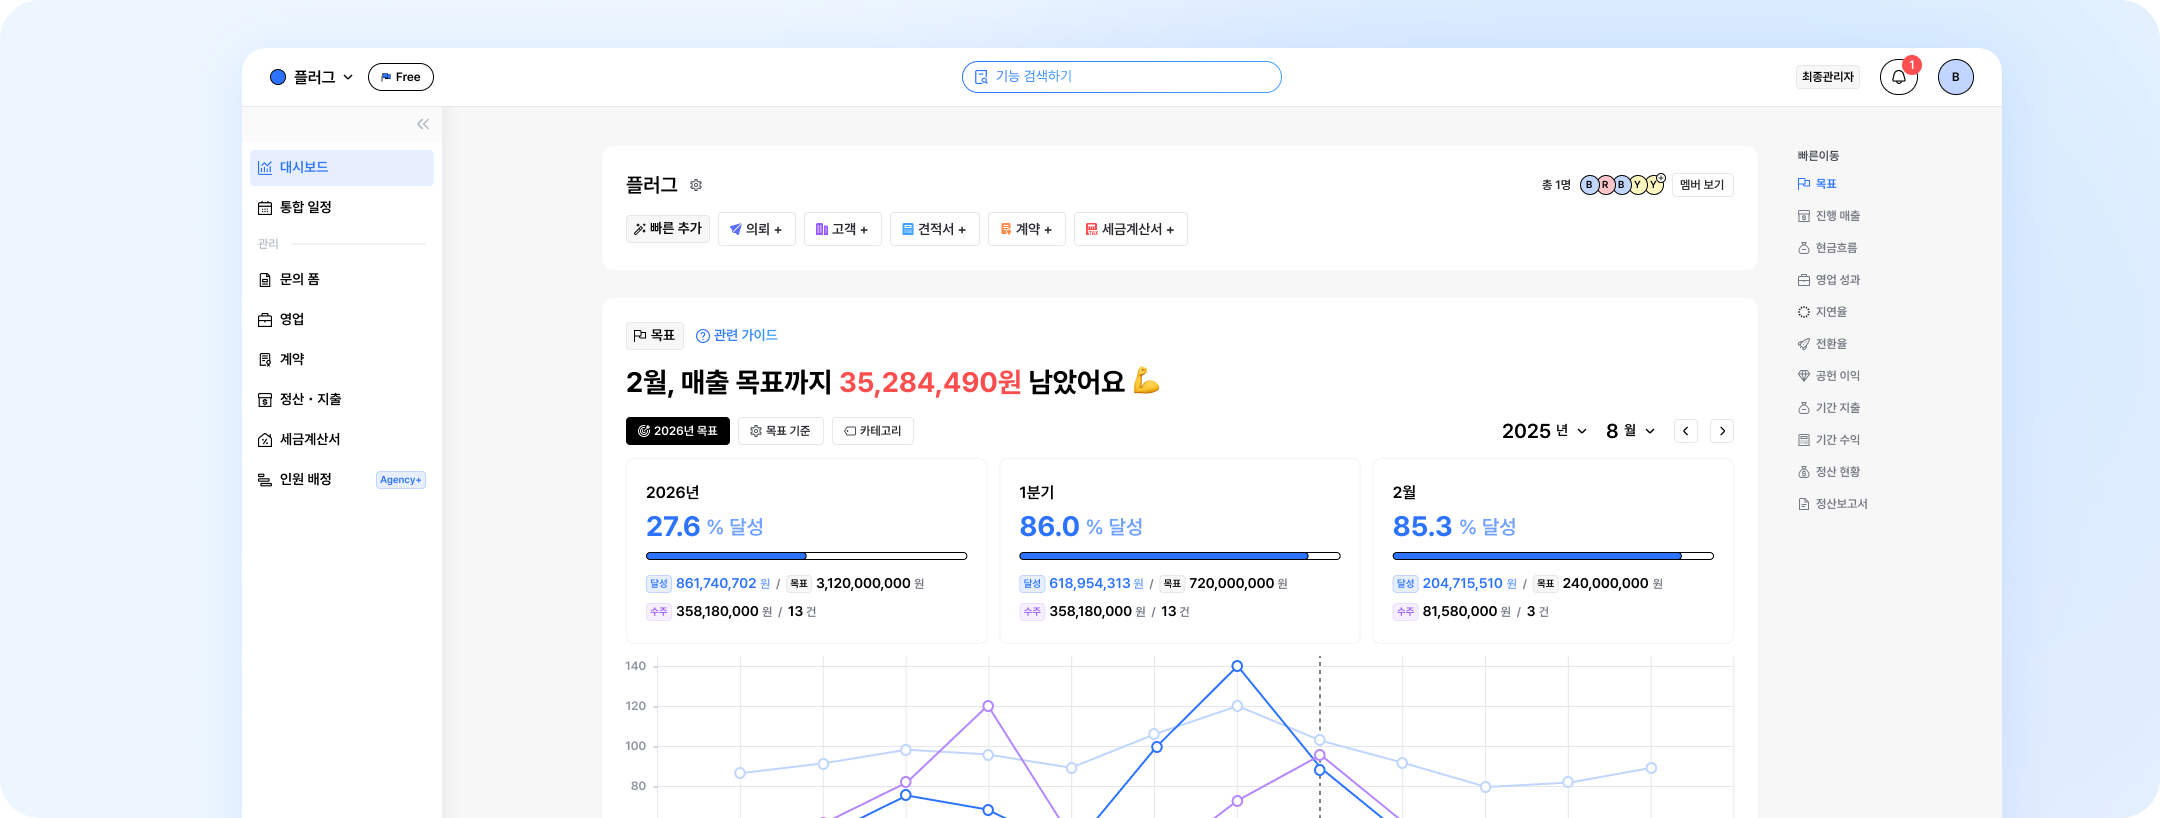This screenshot has height=818, width=2160.
Task: Open 영업 in the sidebar menu
Action: 342,320
